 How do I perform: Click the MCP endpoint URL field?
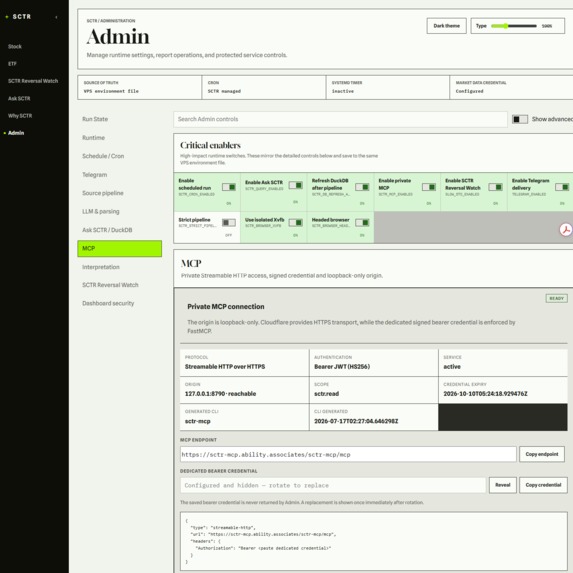pyautogui.click(x=348, y=454)
